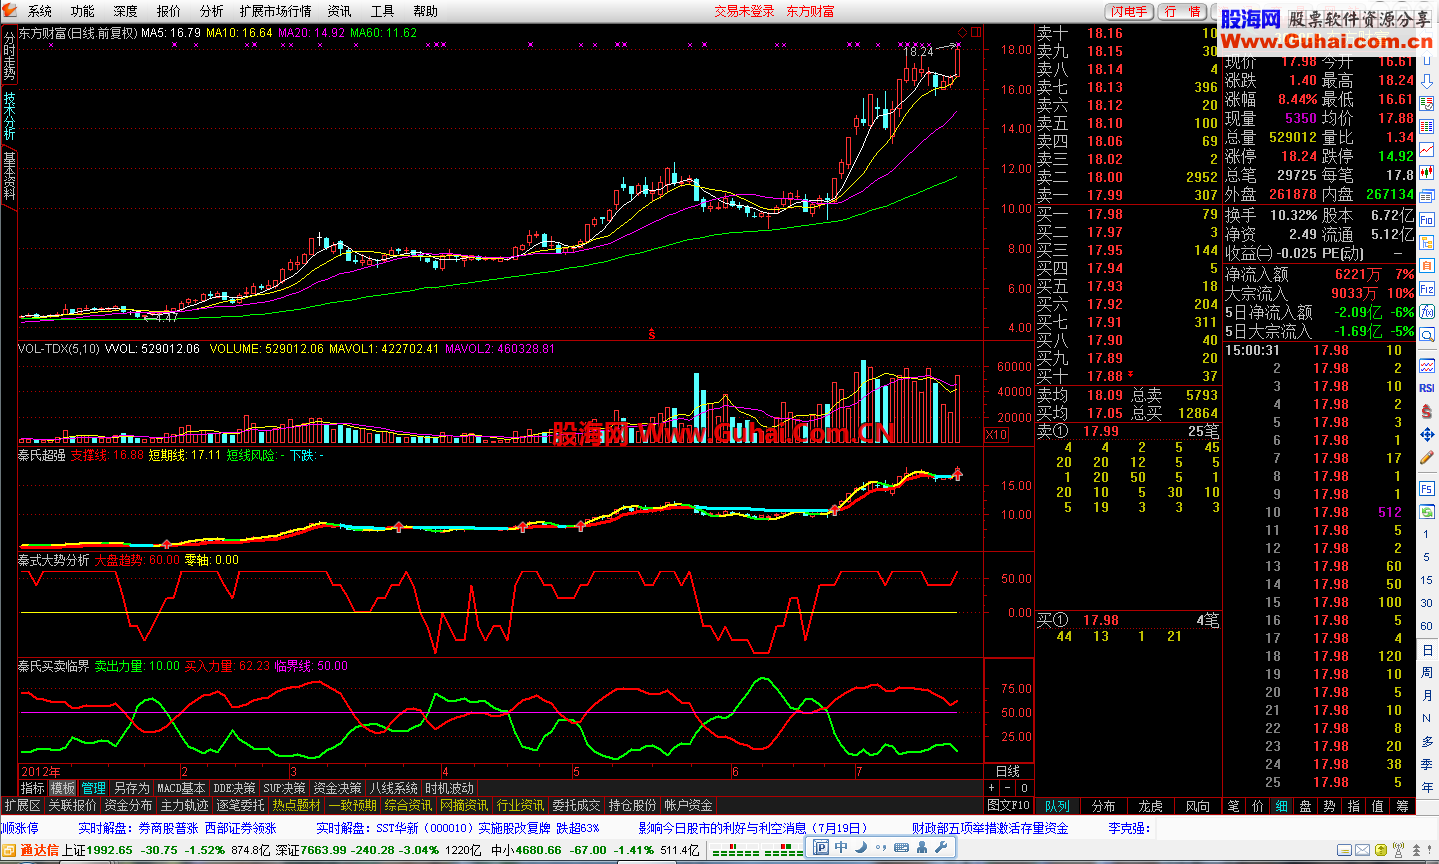Click the 图文F10 button

[x=1008, y=805]
